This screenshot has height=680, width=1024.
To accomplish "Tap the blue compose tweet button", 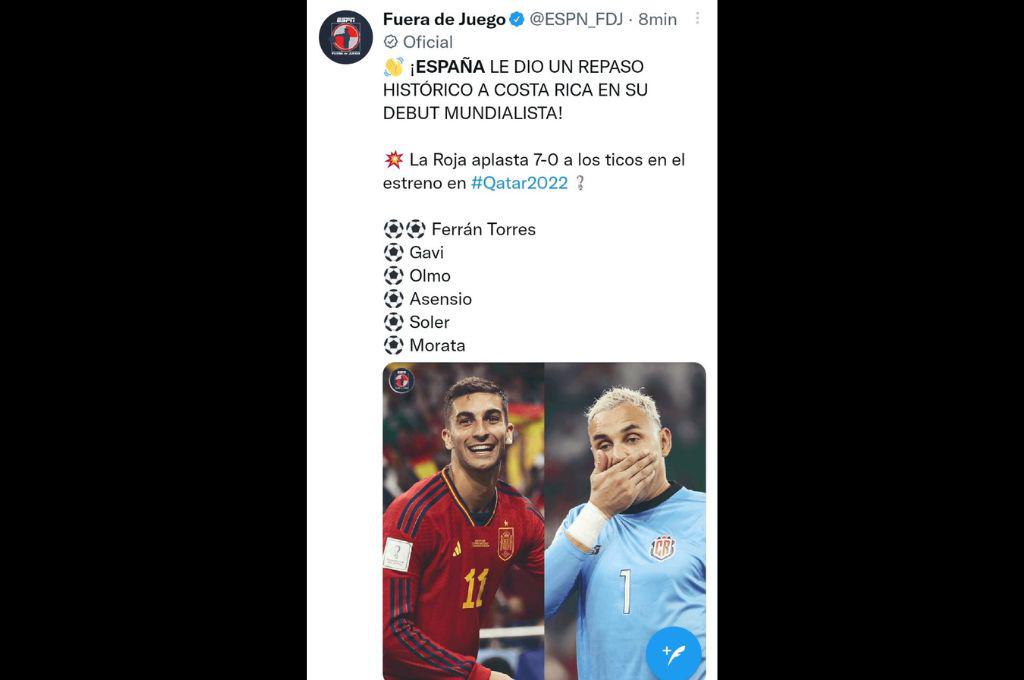I will pos(673,653).
